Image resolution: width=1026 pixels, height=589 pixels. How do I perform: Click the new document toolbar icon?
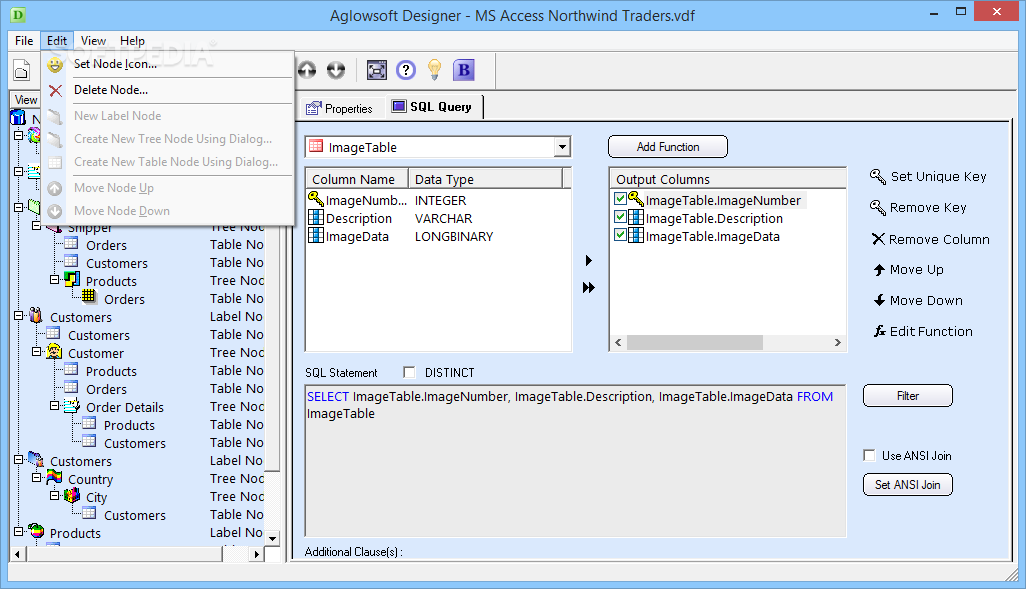(22, 70)
